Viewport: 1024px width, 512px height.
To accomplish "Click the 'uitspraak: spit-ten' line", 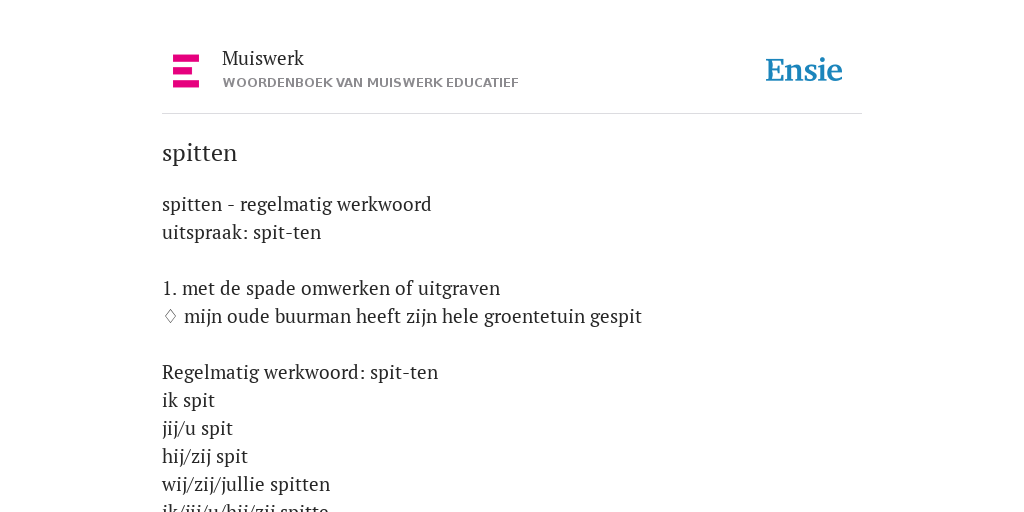I will pyautogui.click(x=242, y=233).
